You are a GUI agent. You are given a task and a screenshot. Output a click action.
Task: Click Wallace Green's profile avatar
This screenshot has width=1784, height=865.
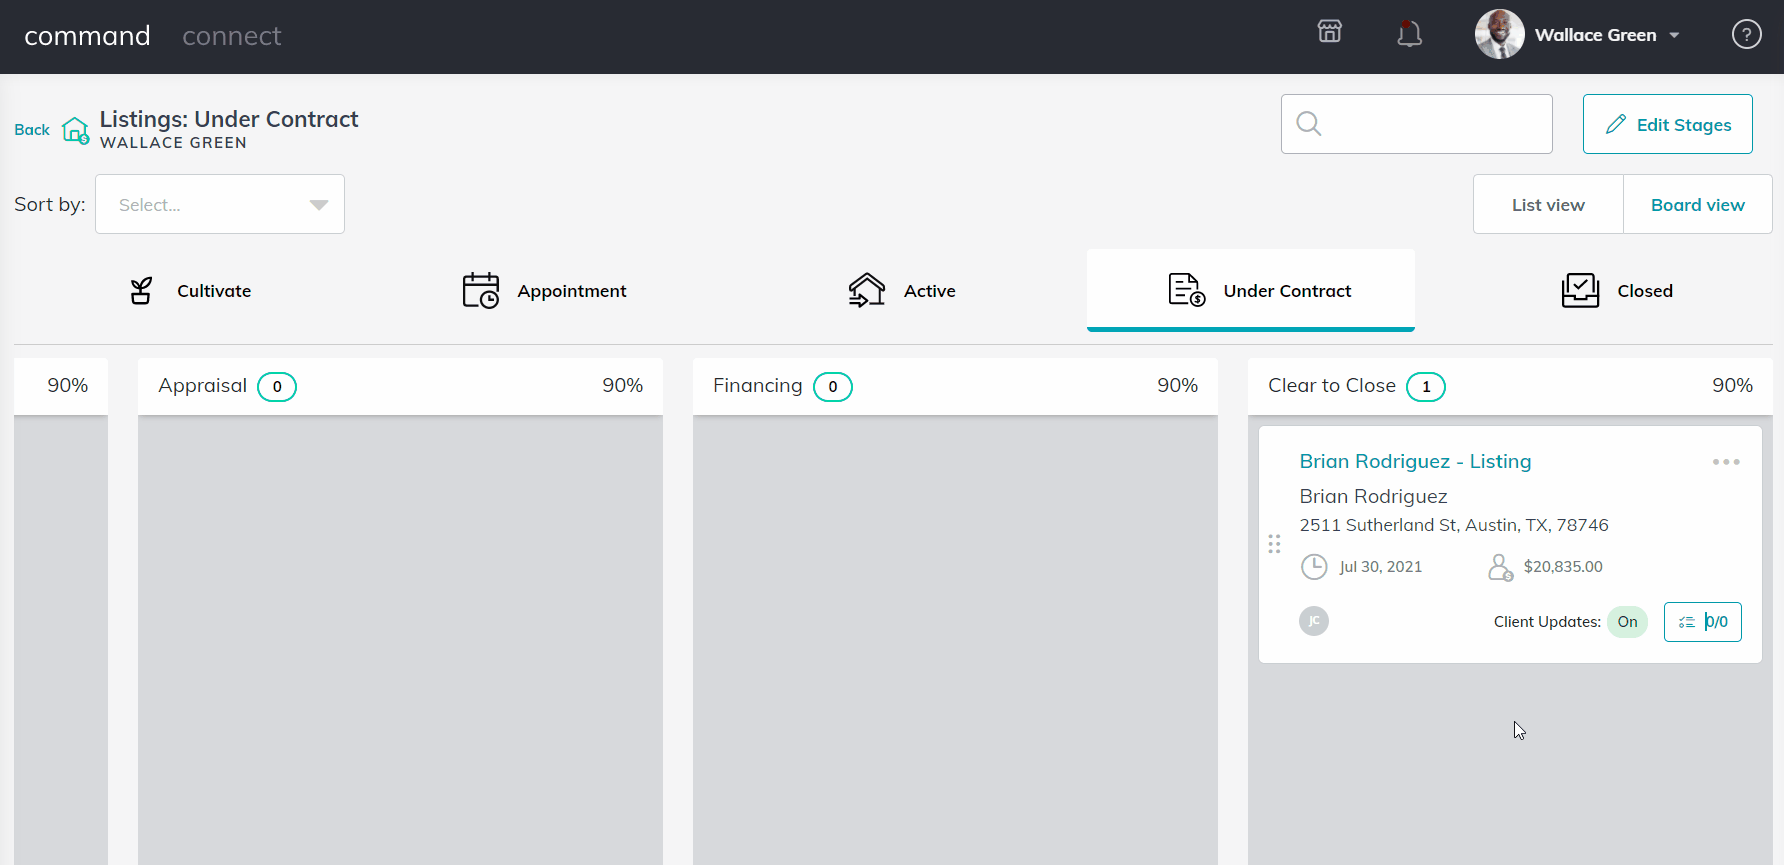1499,35
